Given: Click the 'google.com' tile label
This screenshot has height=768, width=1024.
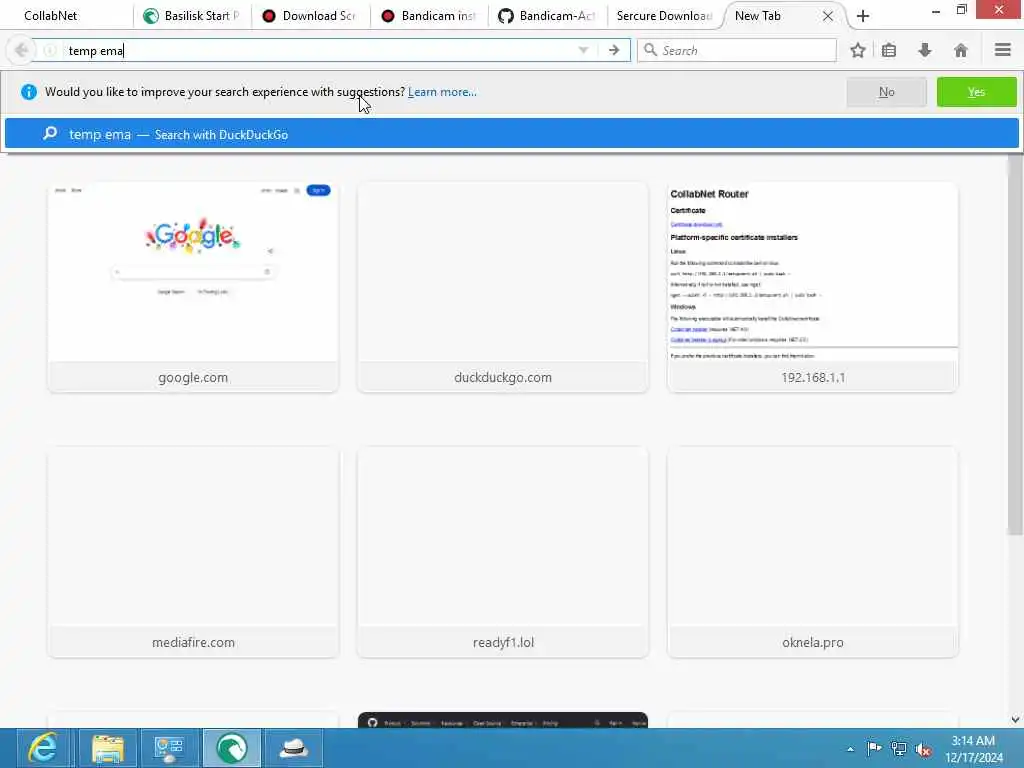Looking at the screenshot, I should pos(193,377).
